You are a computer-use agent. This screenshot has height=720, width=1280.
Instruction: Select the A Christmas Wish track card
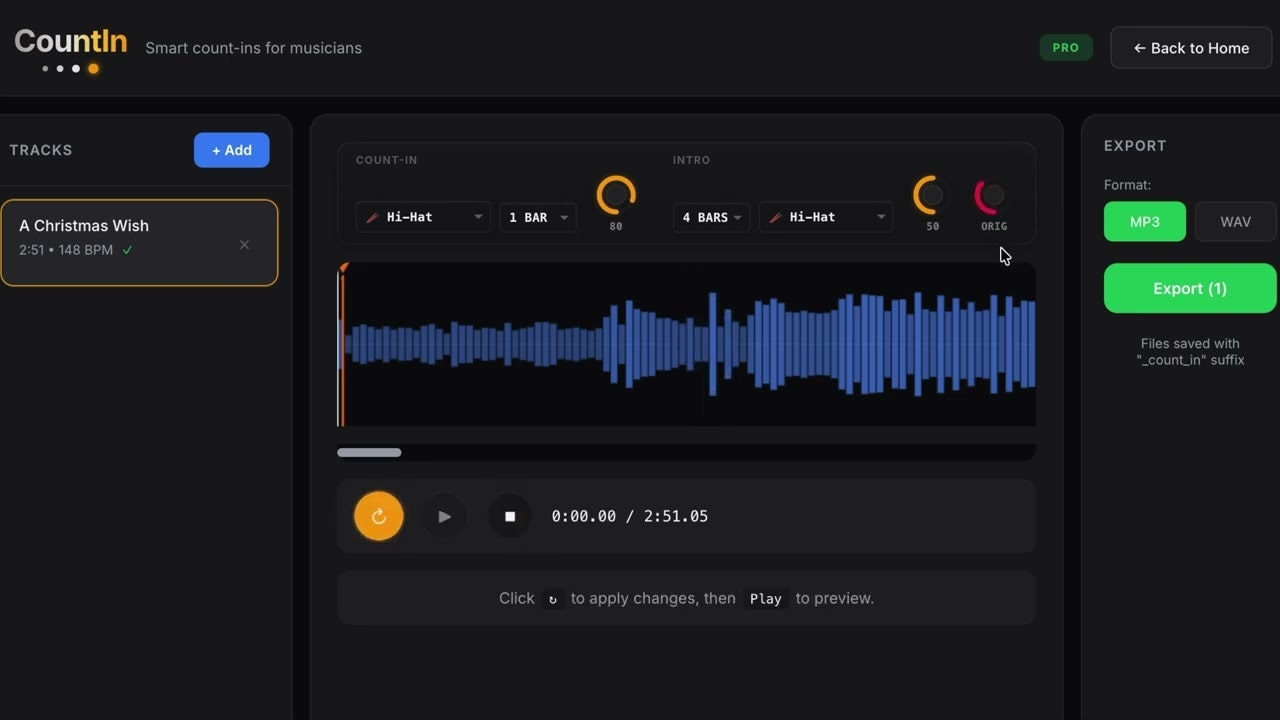[139, 243]
